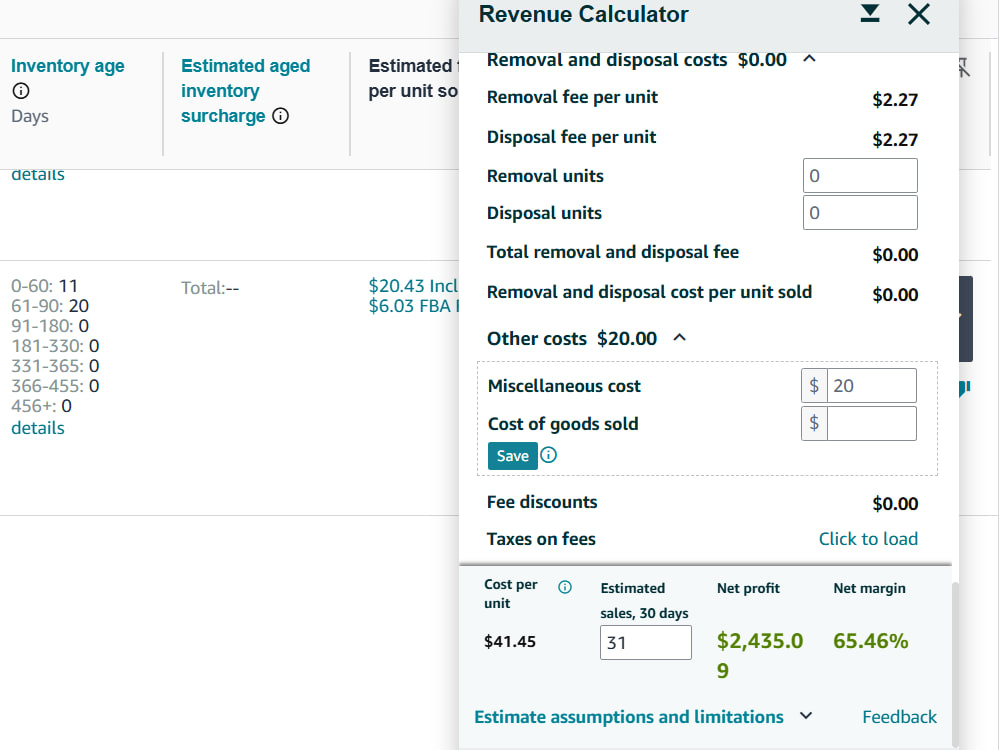Click the info icon next to Save
This screenshot has height=750, width=1000.
(x=548, y=455)
